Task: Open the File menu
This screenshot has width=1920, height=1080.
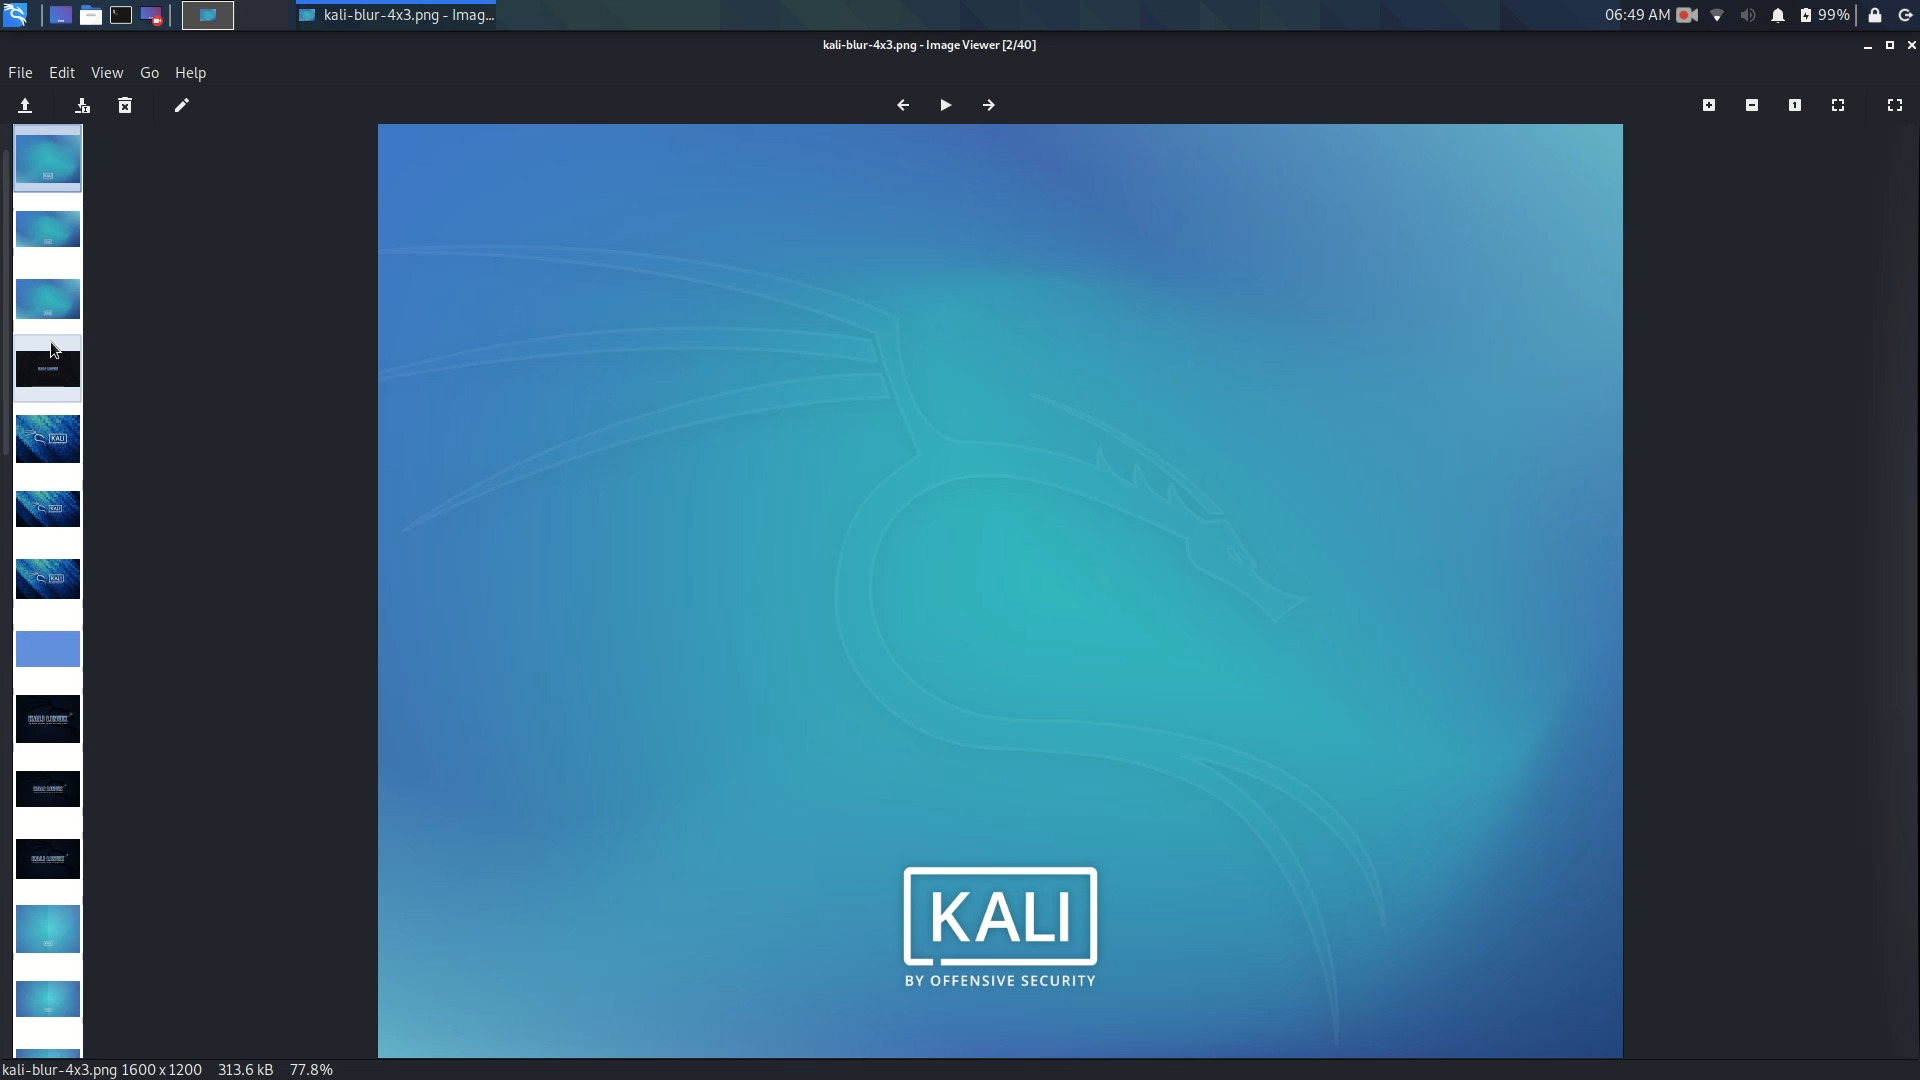Action: point(20,73)
